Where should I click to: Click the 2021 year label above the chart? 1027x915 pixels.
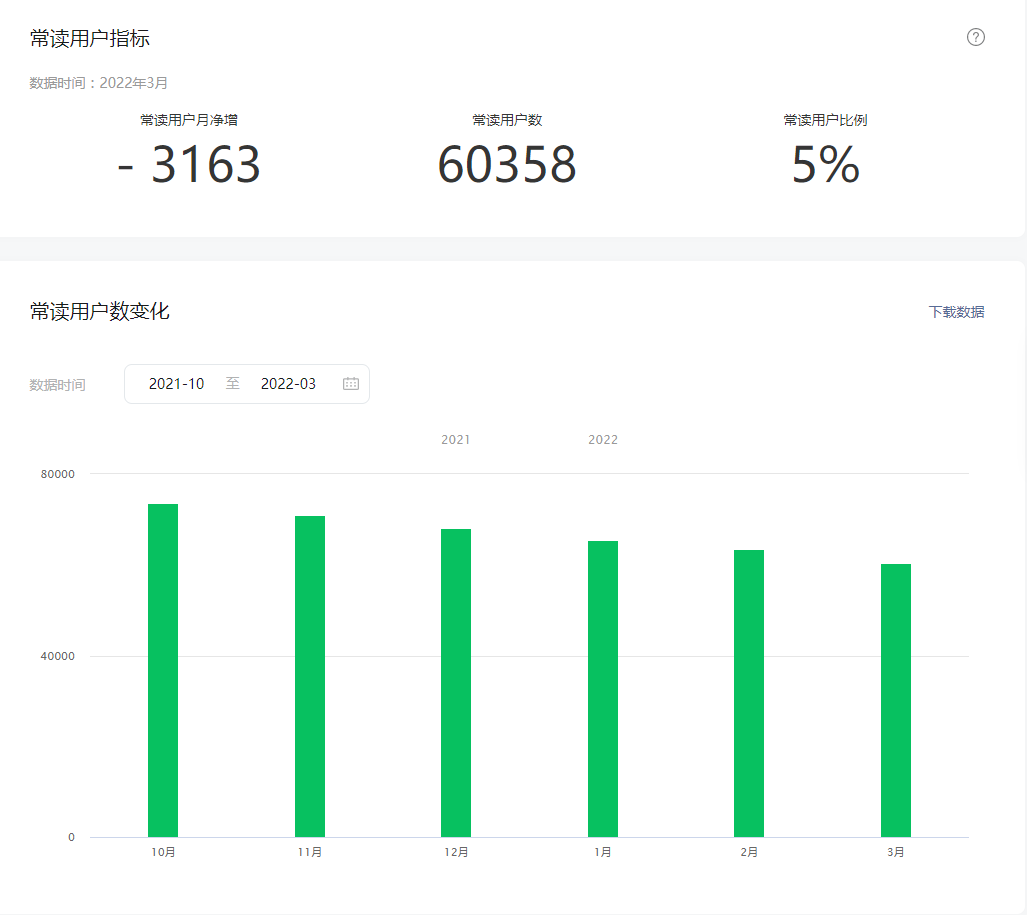[x=455, y=440]
